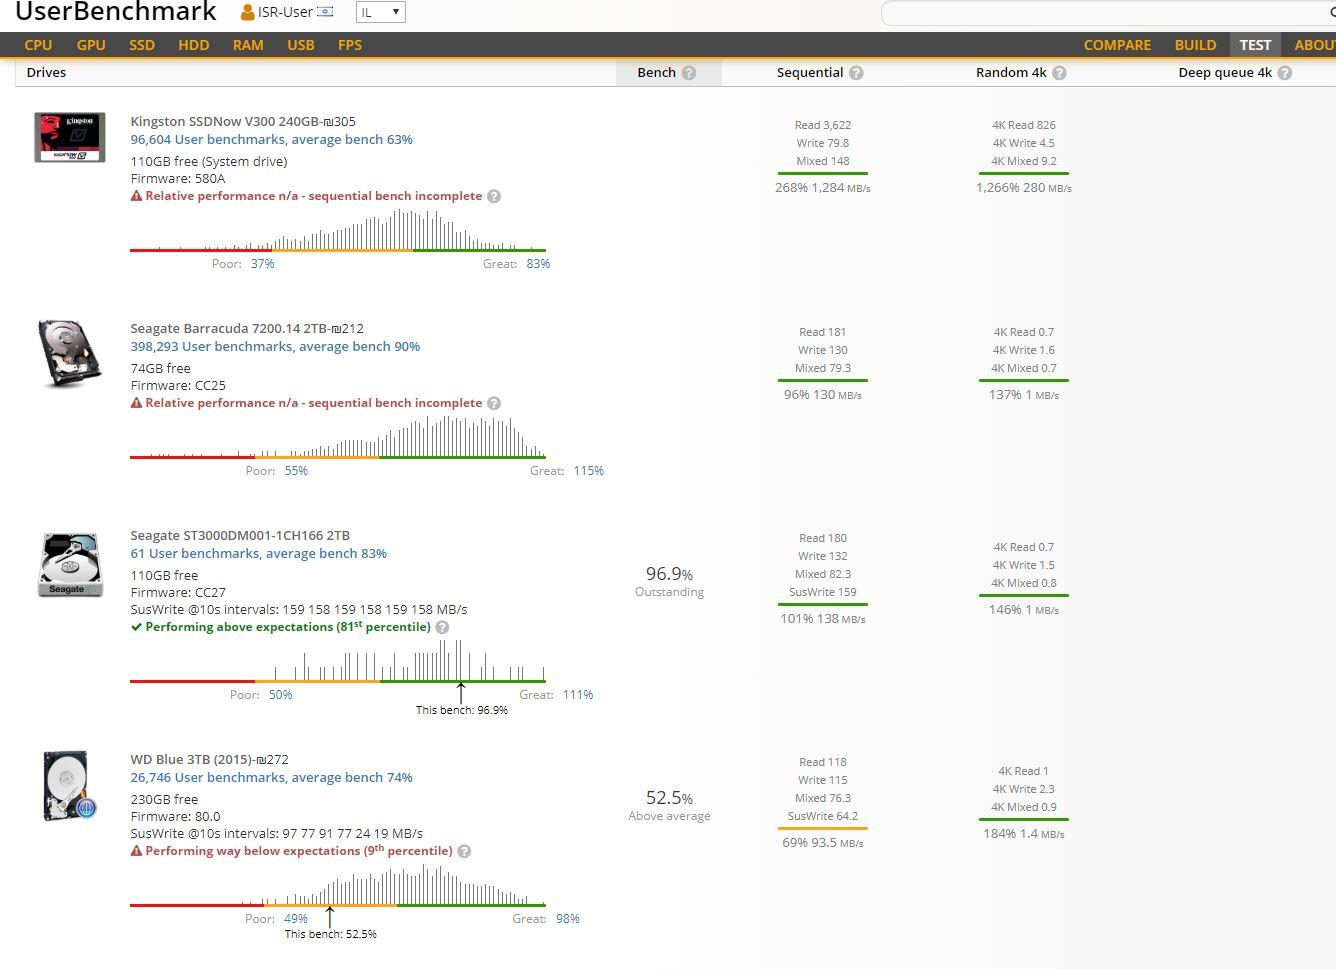Open Kingston SSDNow V300 240GB link

coord(243,121)
